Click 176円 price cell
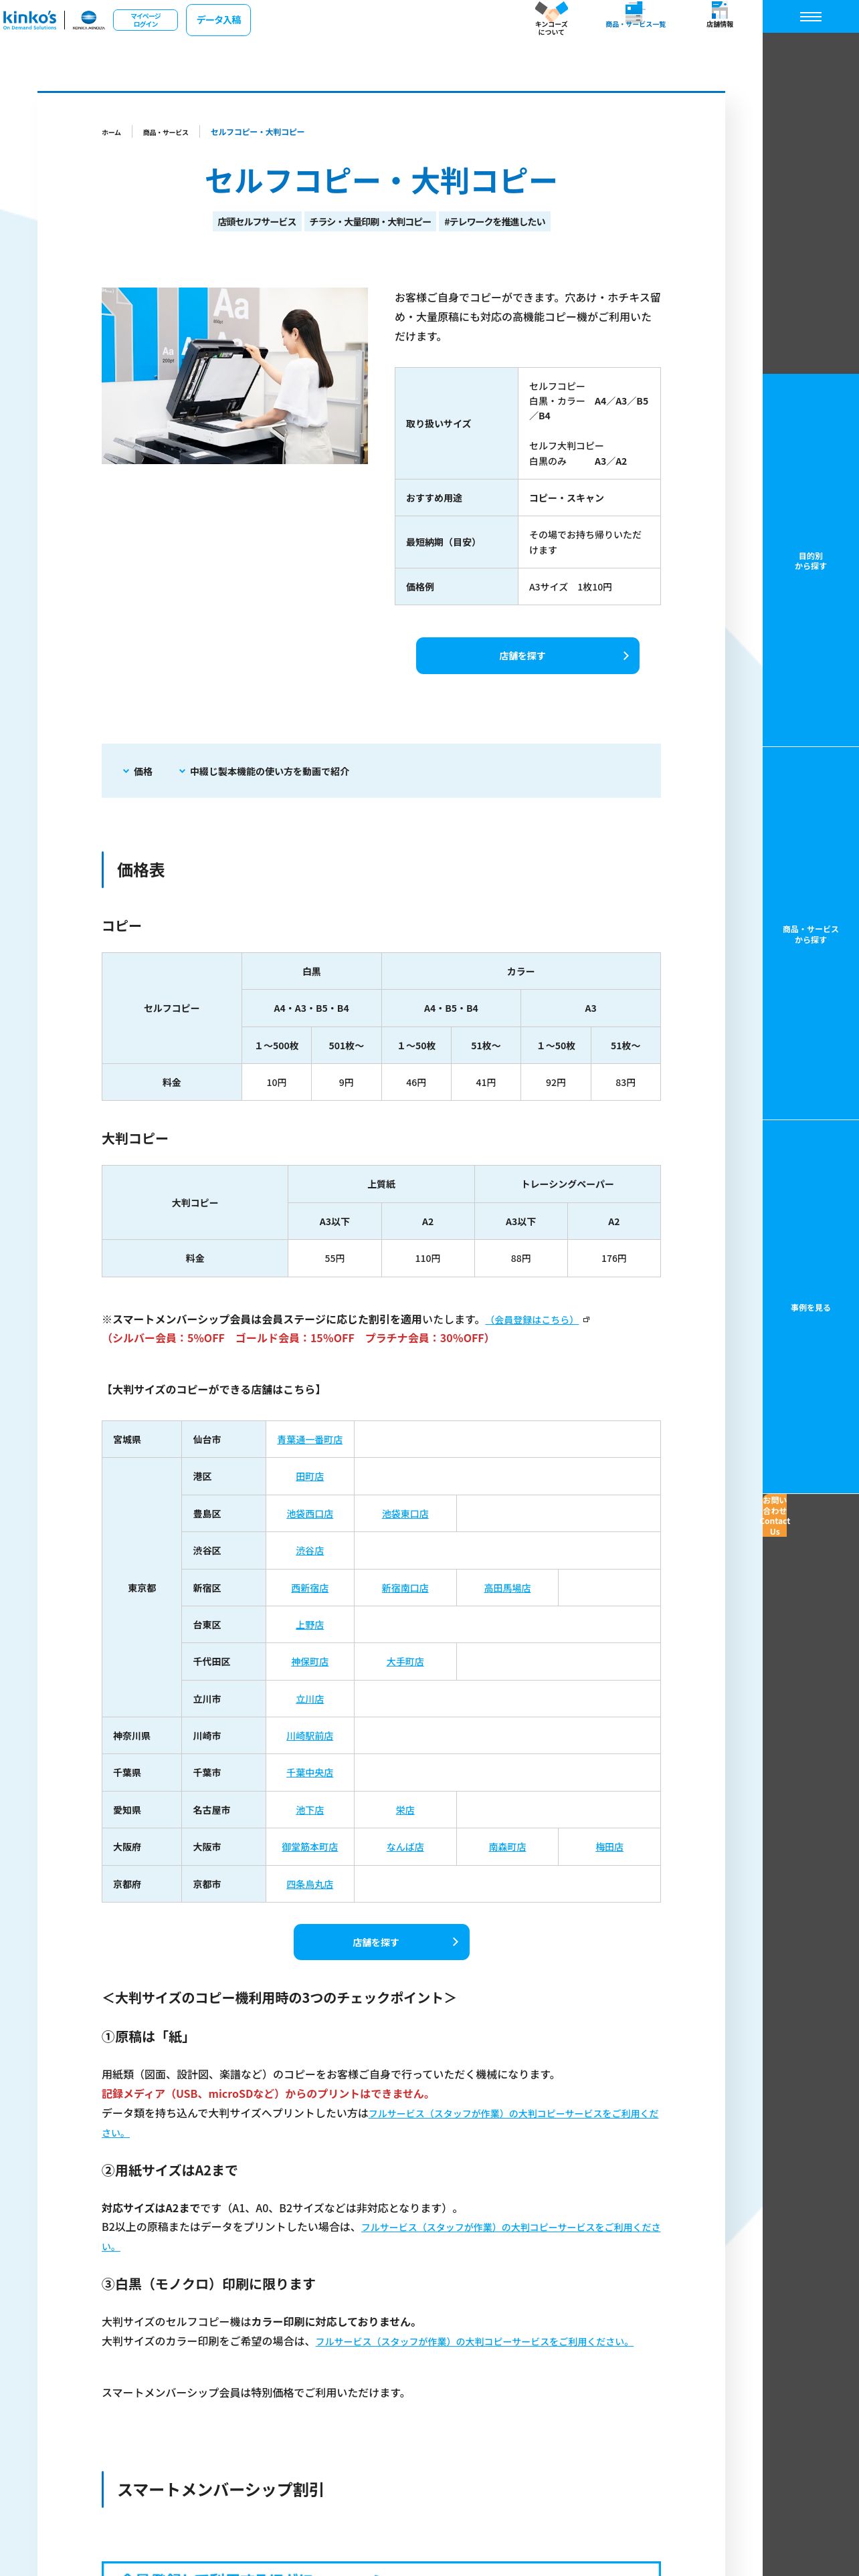This screenshot has width=859, height=2576. pos(614,1259)
